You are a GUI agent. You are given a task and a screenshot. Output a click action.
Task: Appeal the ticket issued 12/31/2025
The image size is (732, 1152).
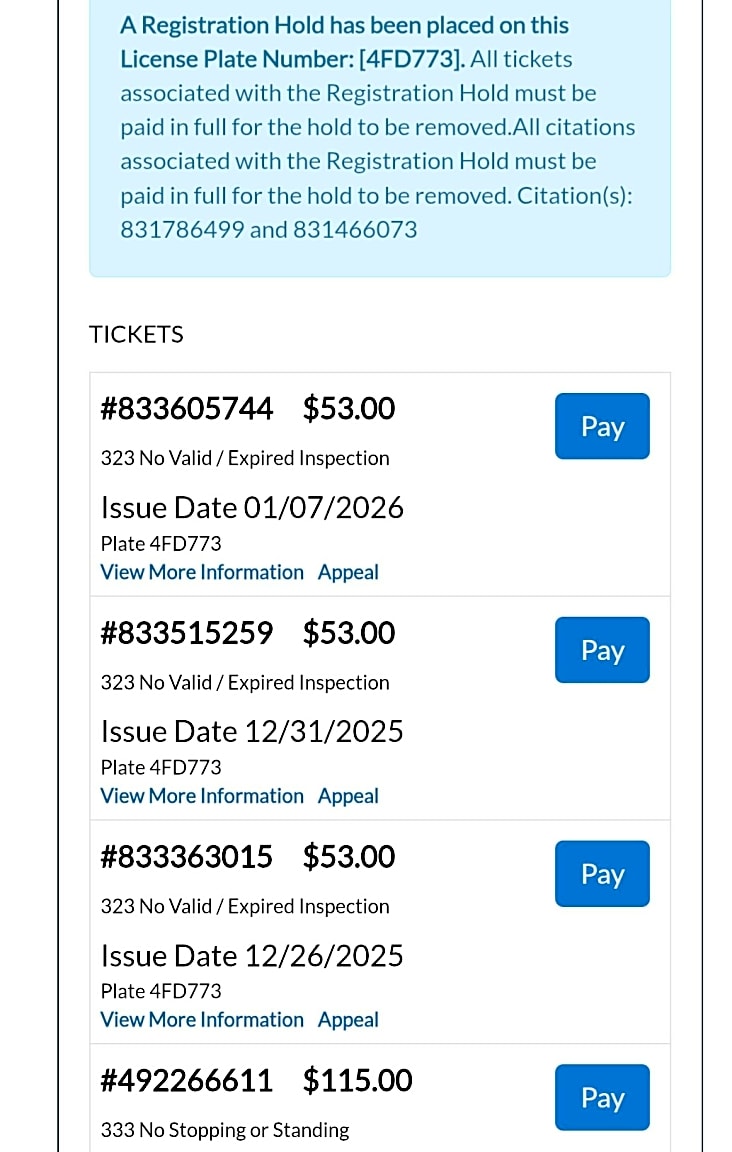tap(348, 797)
